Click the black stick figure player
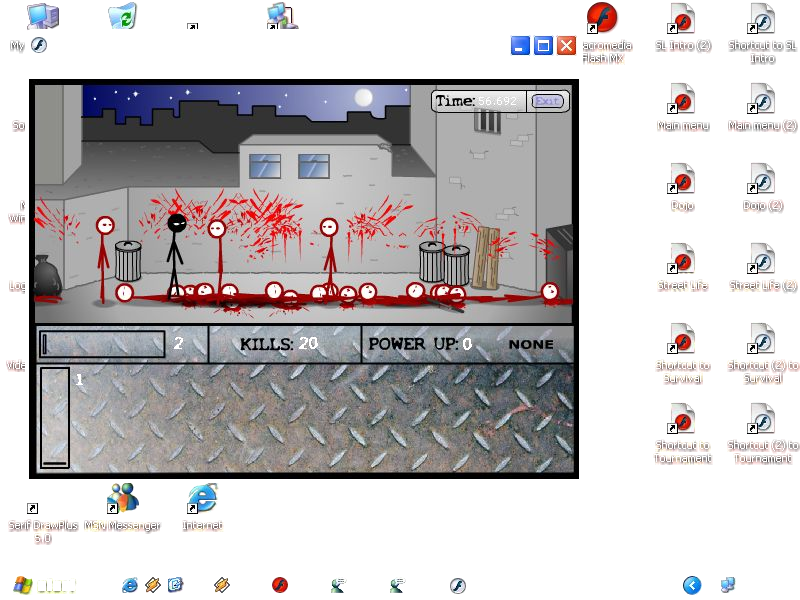This screenshot has width=800, height=600. click(176, 257)
